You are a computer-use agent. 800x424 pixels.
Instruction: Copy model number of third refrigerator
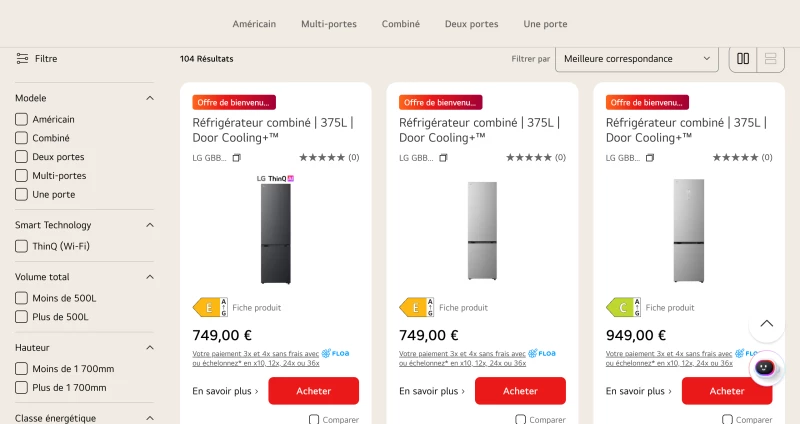point(649,158)
